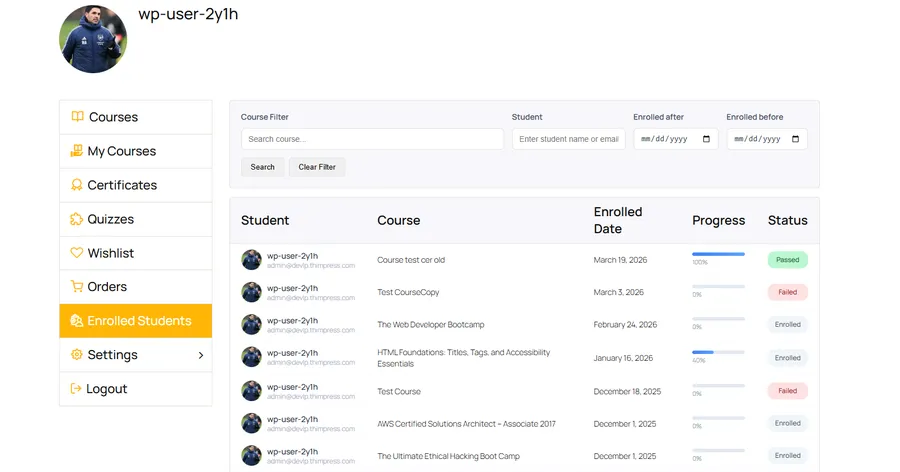This screenshot has width=900, height=472.
Task: Click 'AWS Certified Solutions Architect' course name
Action: click(466, 424)
